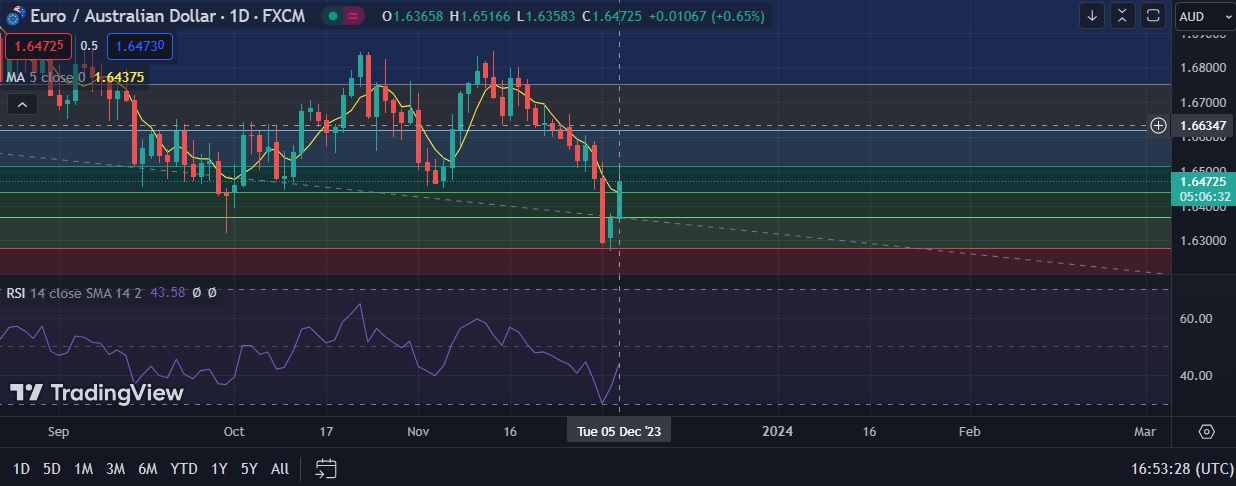Viewport: 1236px width, 486px height.
Task: Open the TradingView logo link
Action: point(97,393)
